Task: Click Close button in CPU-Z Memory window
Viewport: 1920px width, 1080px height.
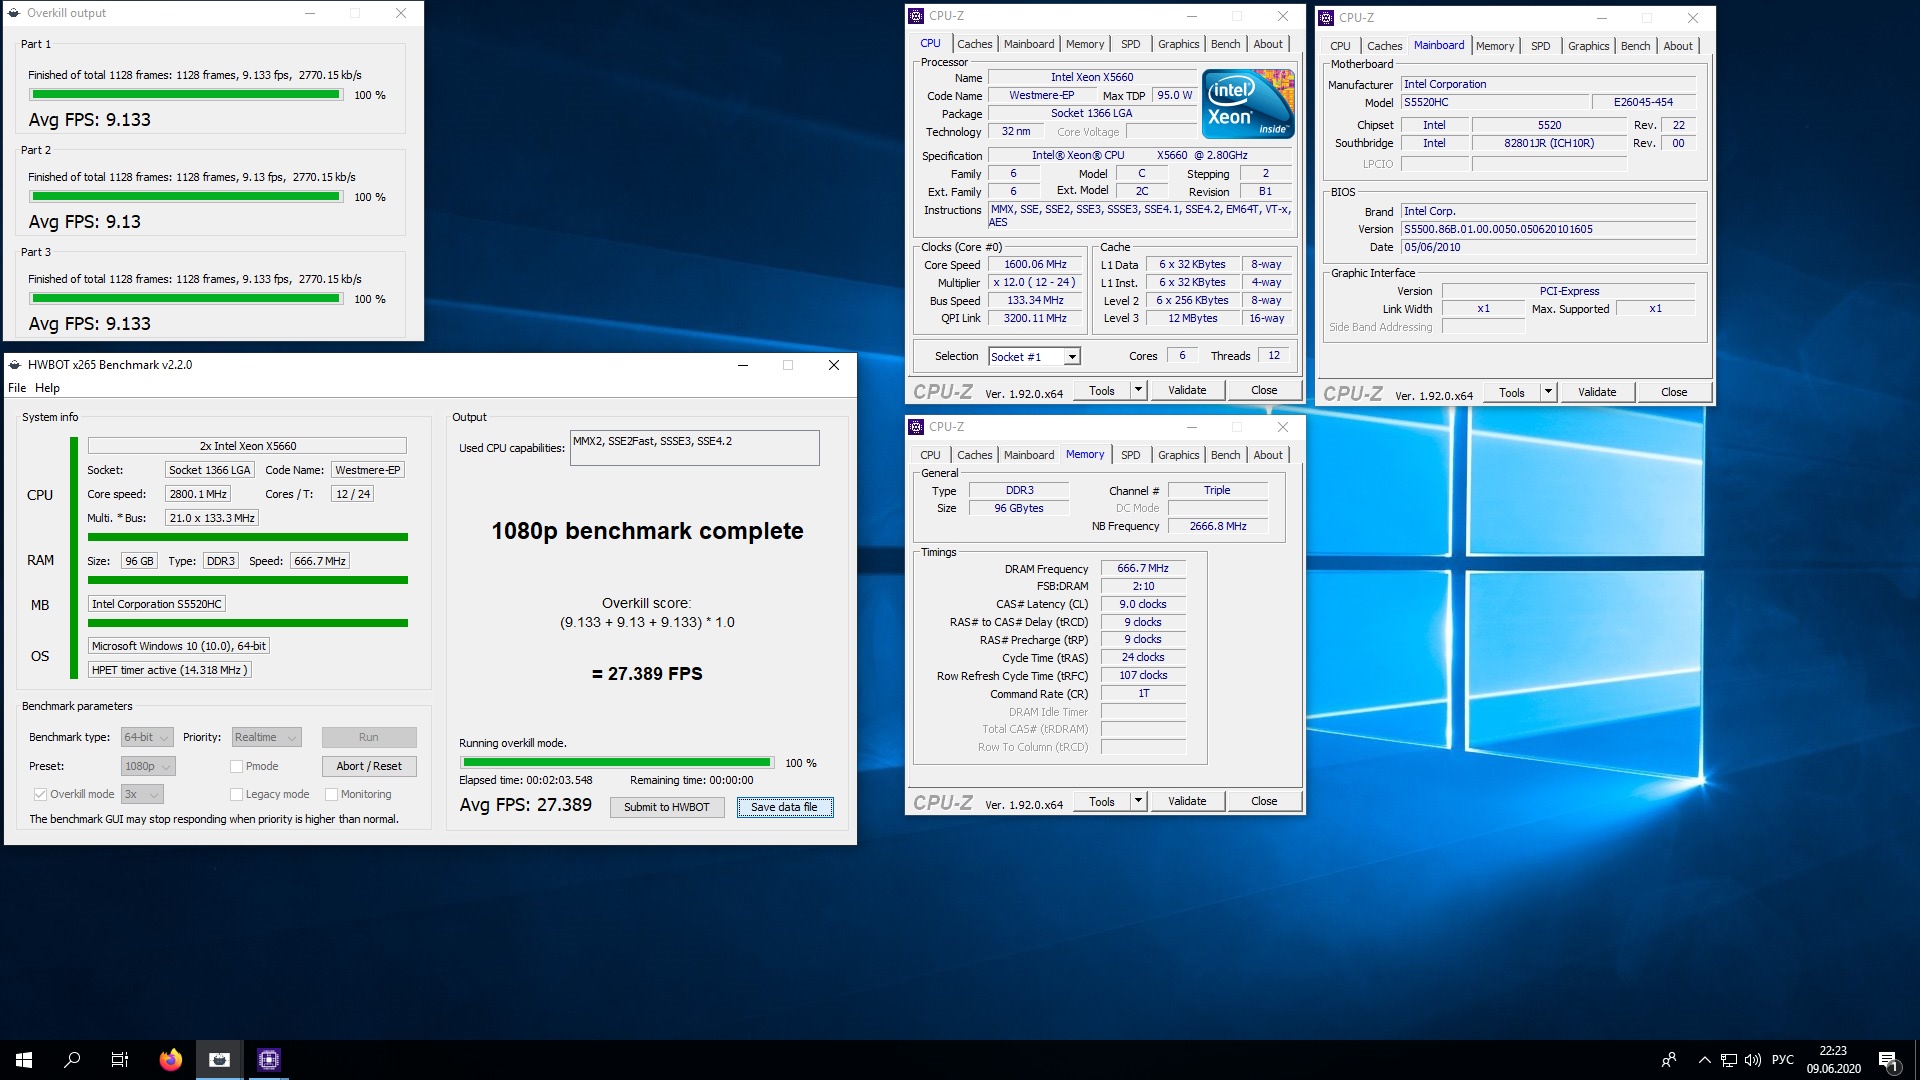Action: 1264,802
